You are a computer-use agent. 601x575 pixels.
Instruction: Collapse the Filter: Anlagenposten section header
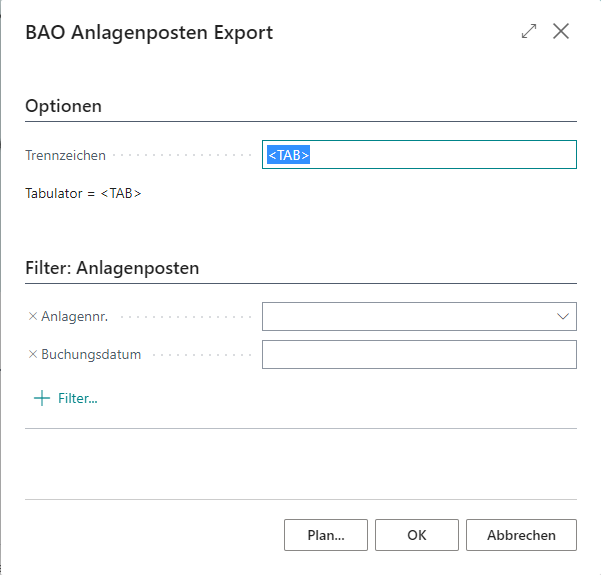pos(112,268)
